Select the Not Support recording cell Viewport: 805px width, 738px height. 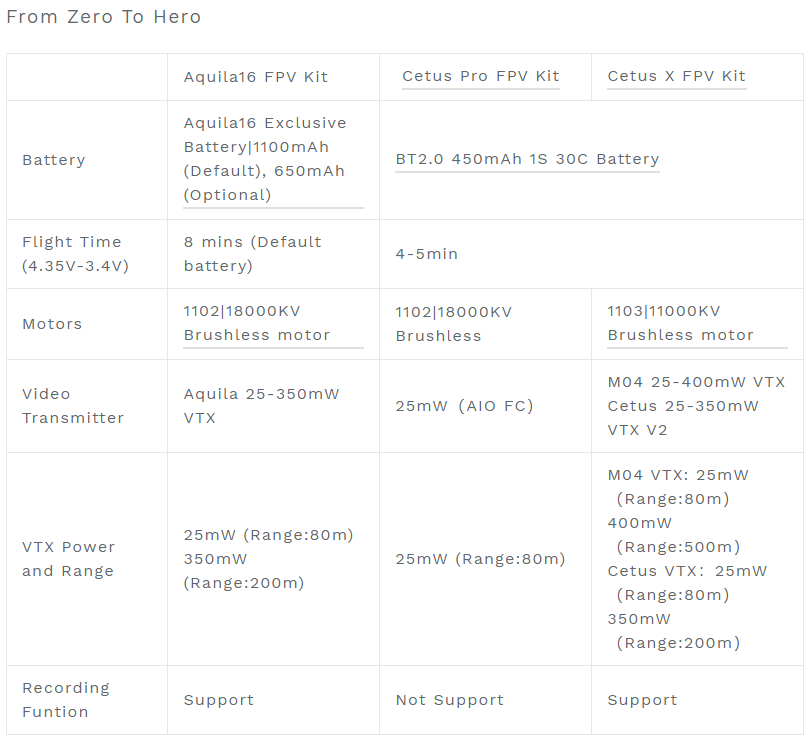pos(449,700)
